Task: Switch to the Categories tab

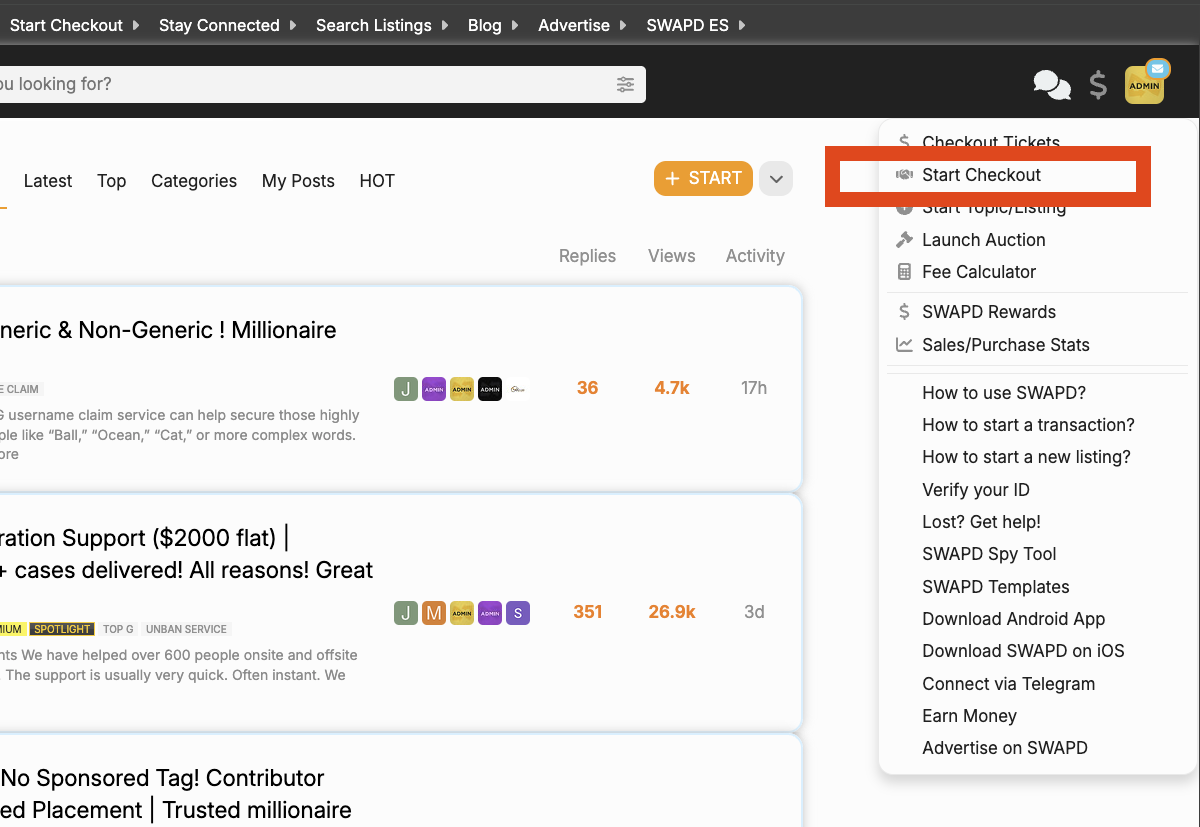Action: click(x=194, y=181)
